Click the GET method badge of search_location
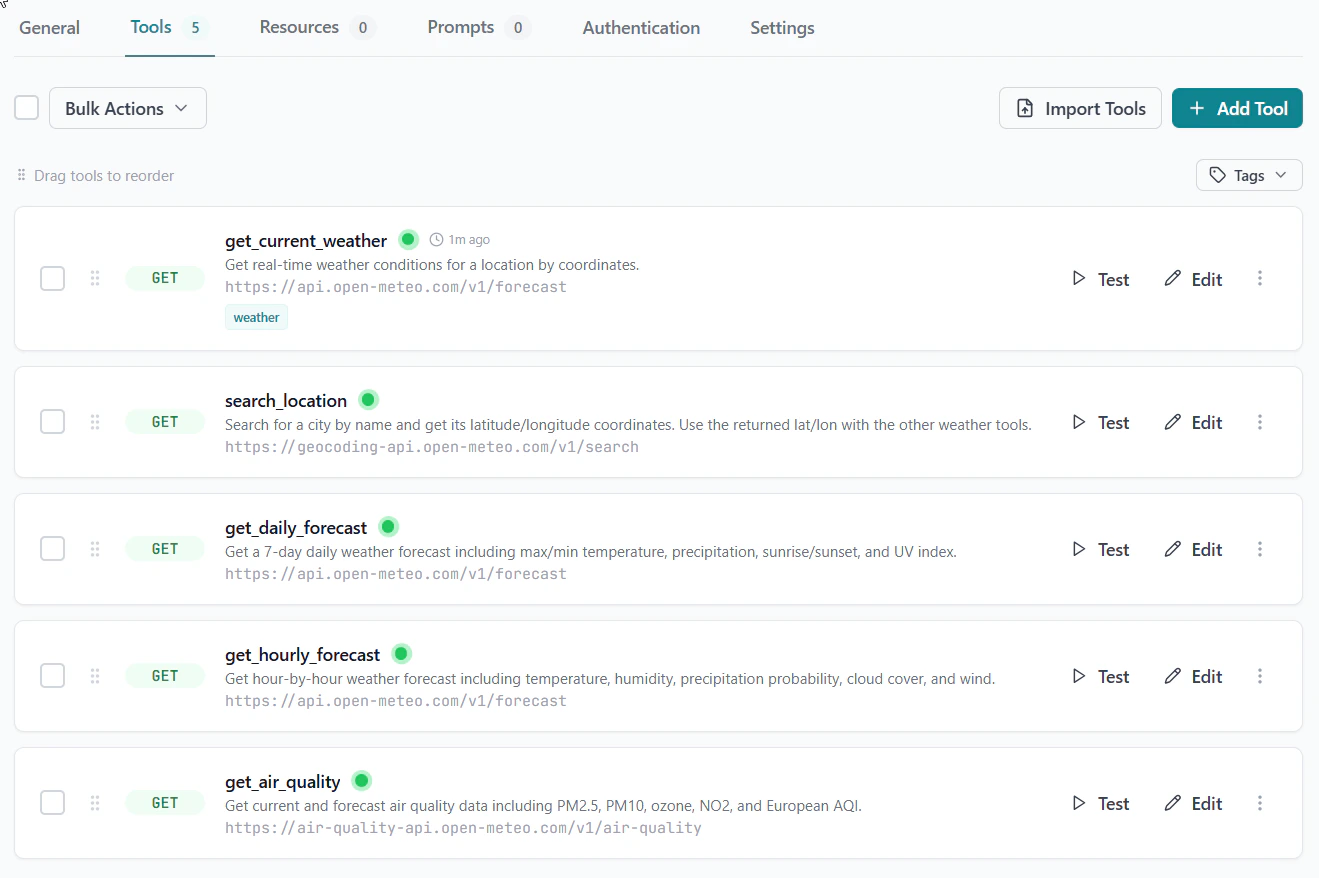The width and height of the screenshot is (1319, 878). [x=165, y=422]
